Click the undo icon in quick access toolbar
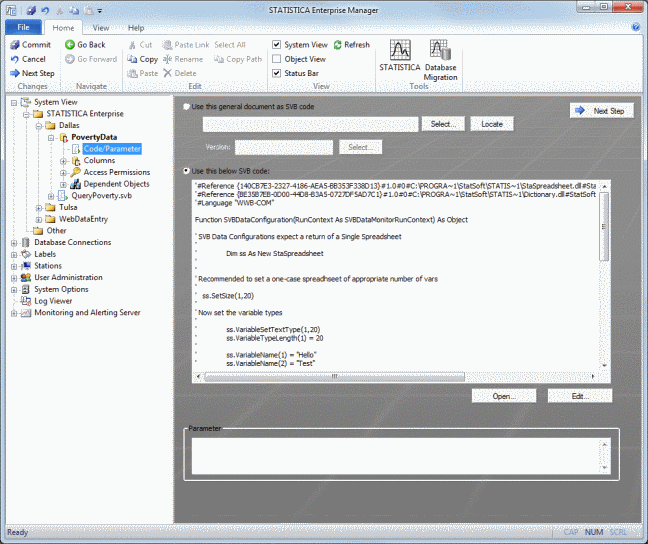The height and width of the screenshot is (544, 648). click(45, 10)
